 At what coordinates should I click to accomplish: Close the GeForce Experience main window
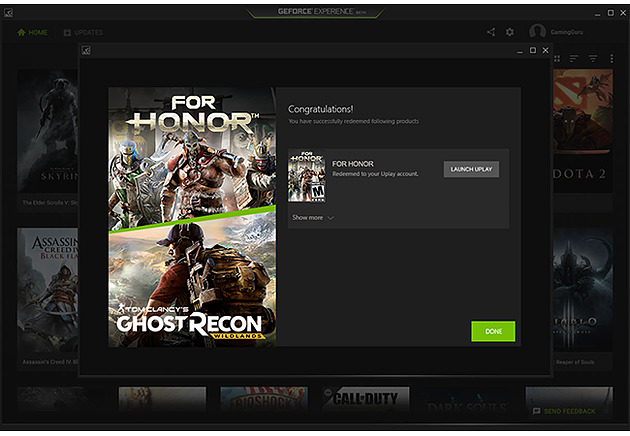click(x=623, y=13)
